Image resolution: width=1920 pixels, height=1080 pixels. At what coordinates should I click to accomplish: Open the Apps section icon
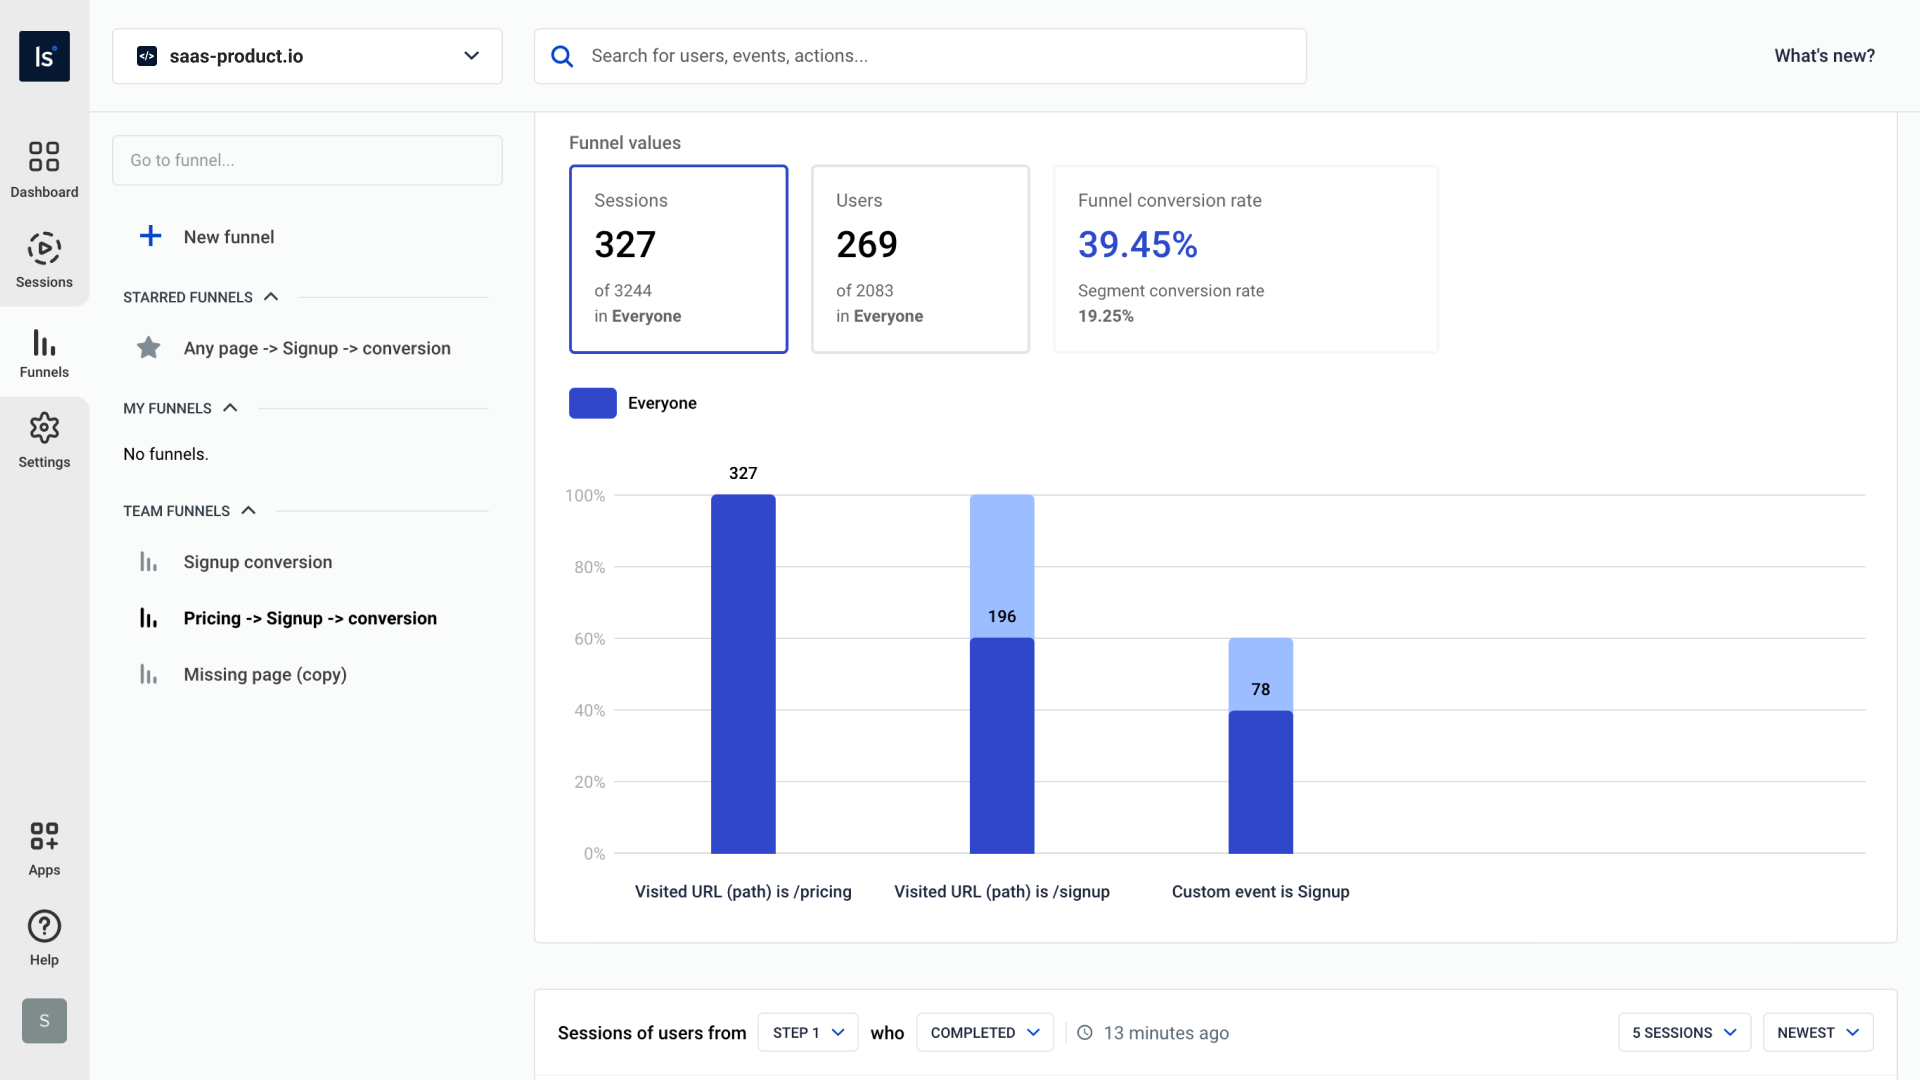[x=44, y=847]
